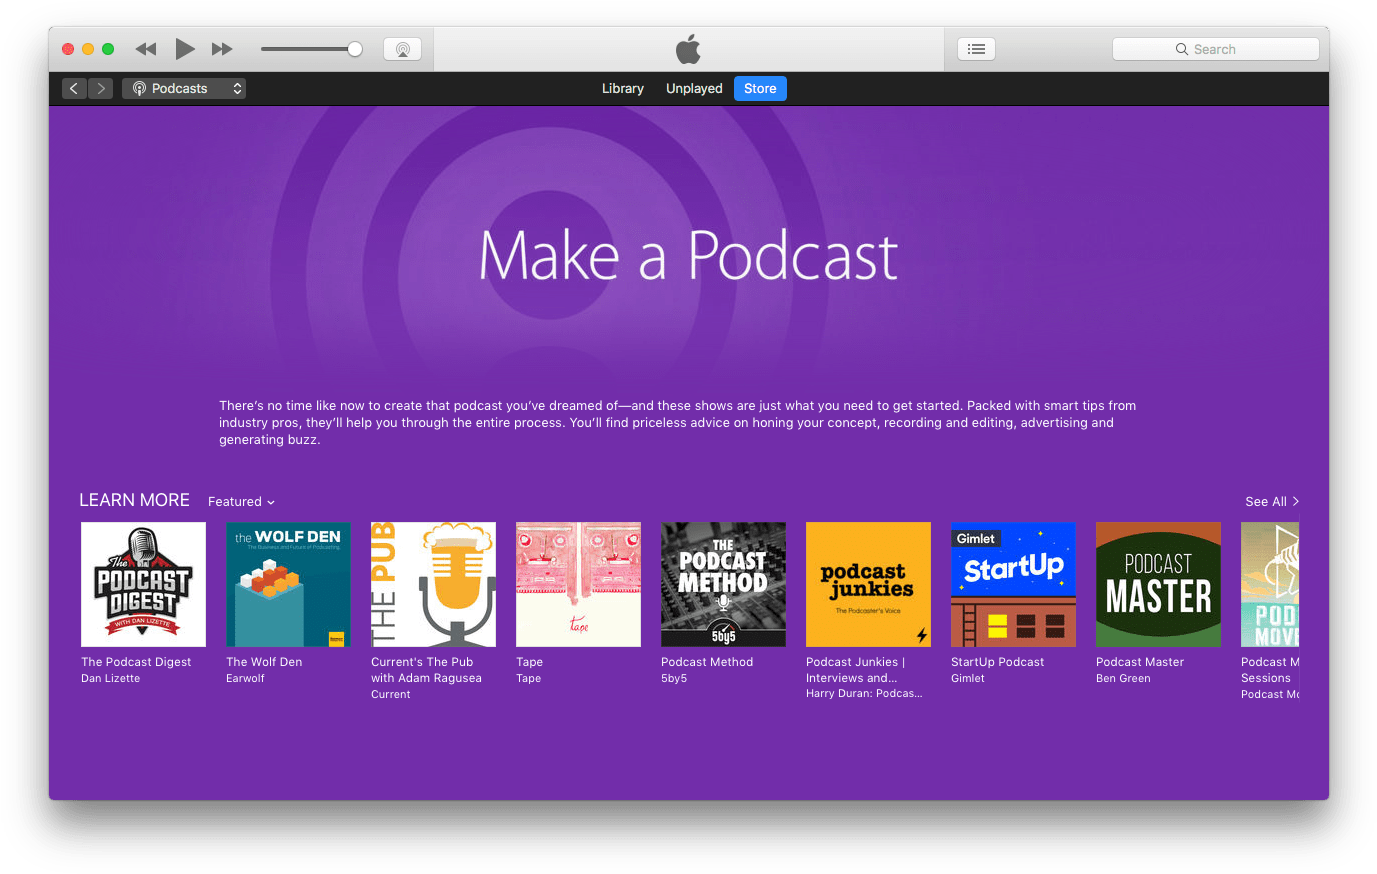
Task: Open the Gimlet StartUp artwork
Action: tap(1013, 584)
